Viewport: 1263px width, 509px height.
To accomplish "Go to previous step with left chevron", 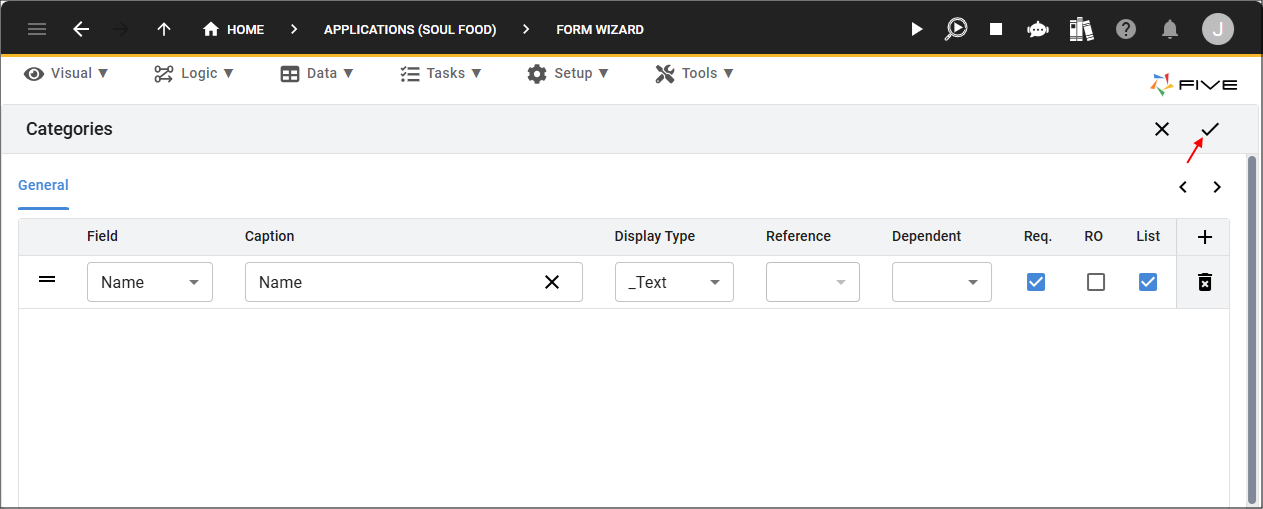I will [x=1183, y=187].
